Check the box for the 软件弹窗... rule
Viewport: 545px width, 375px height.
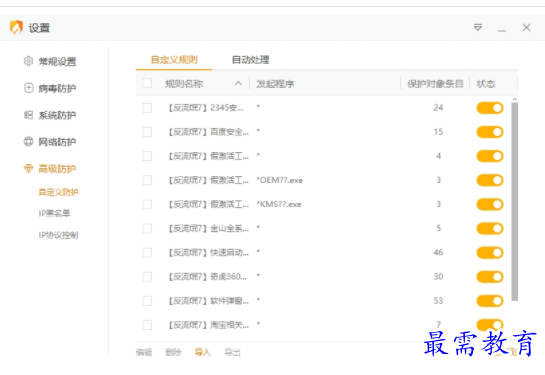[x=147, y=301]
